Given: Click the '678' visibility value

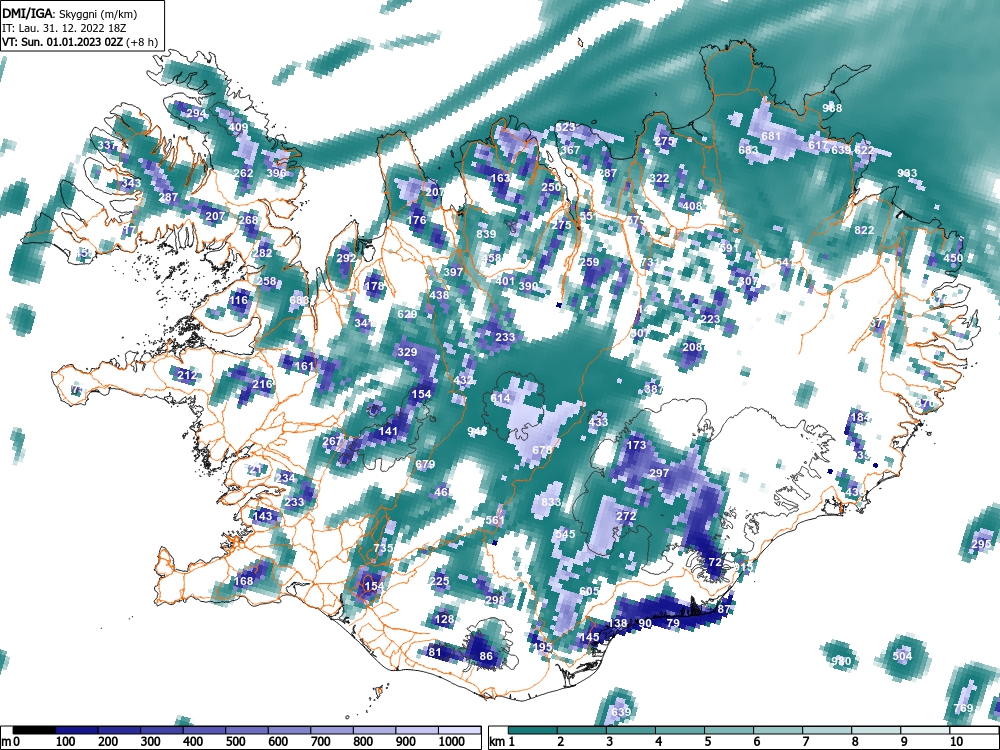Looking at the screenshot, I should pos(542,450).
